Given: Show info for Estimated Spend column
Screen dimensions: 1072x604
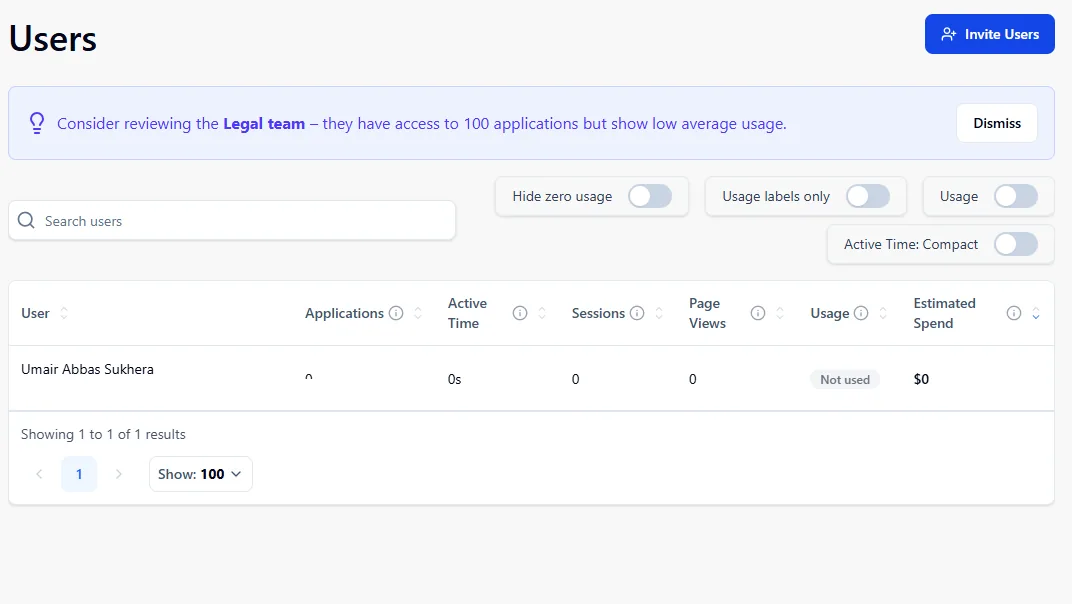Looking at the screenshot, I should (x=1014, y=313).
